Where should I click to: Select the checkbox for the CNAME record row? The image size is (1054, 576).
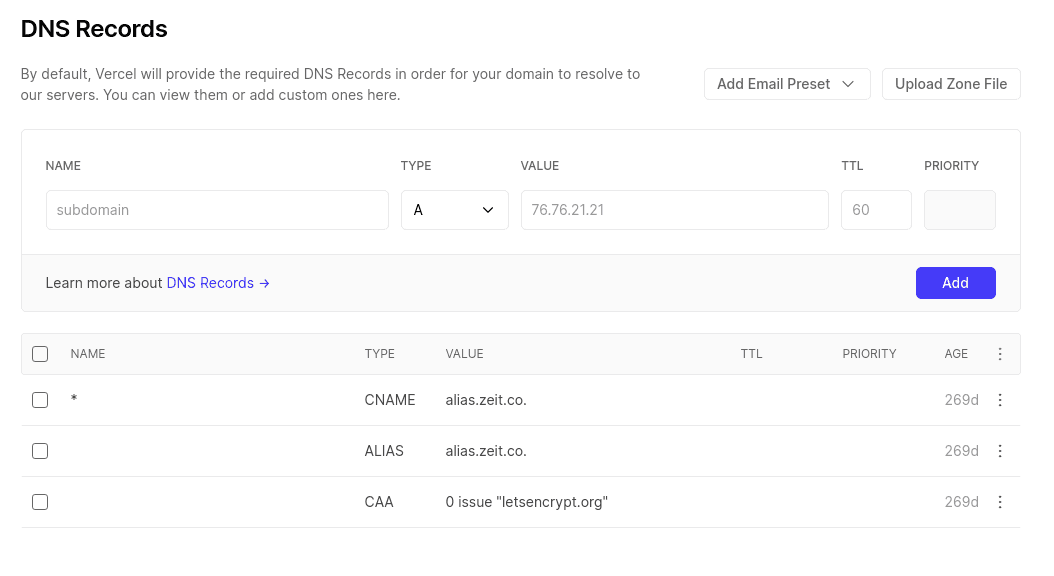tap(40, 400)
